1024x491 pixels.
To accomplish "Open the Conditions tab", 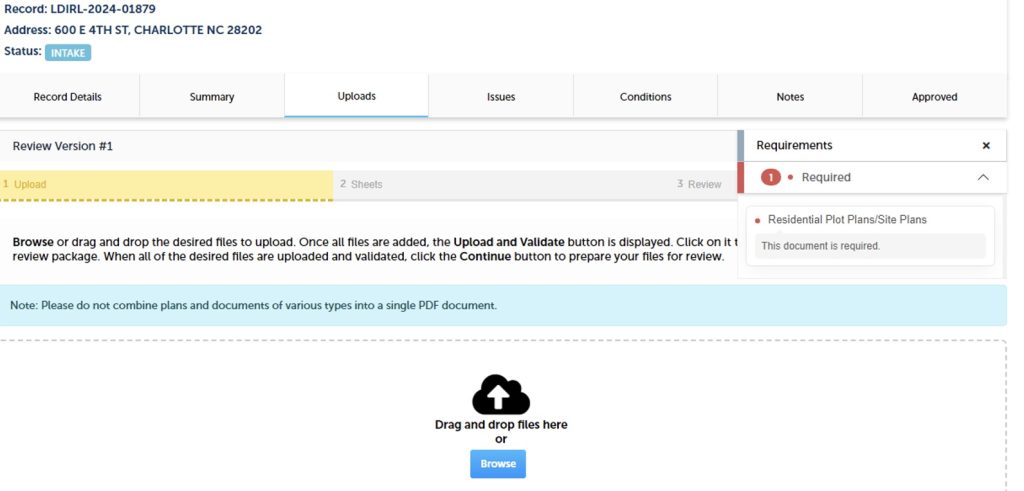I will (645, 97).
